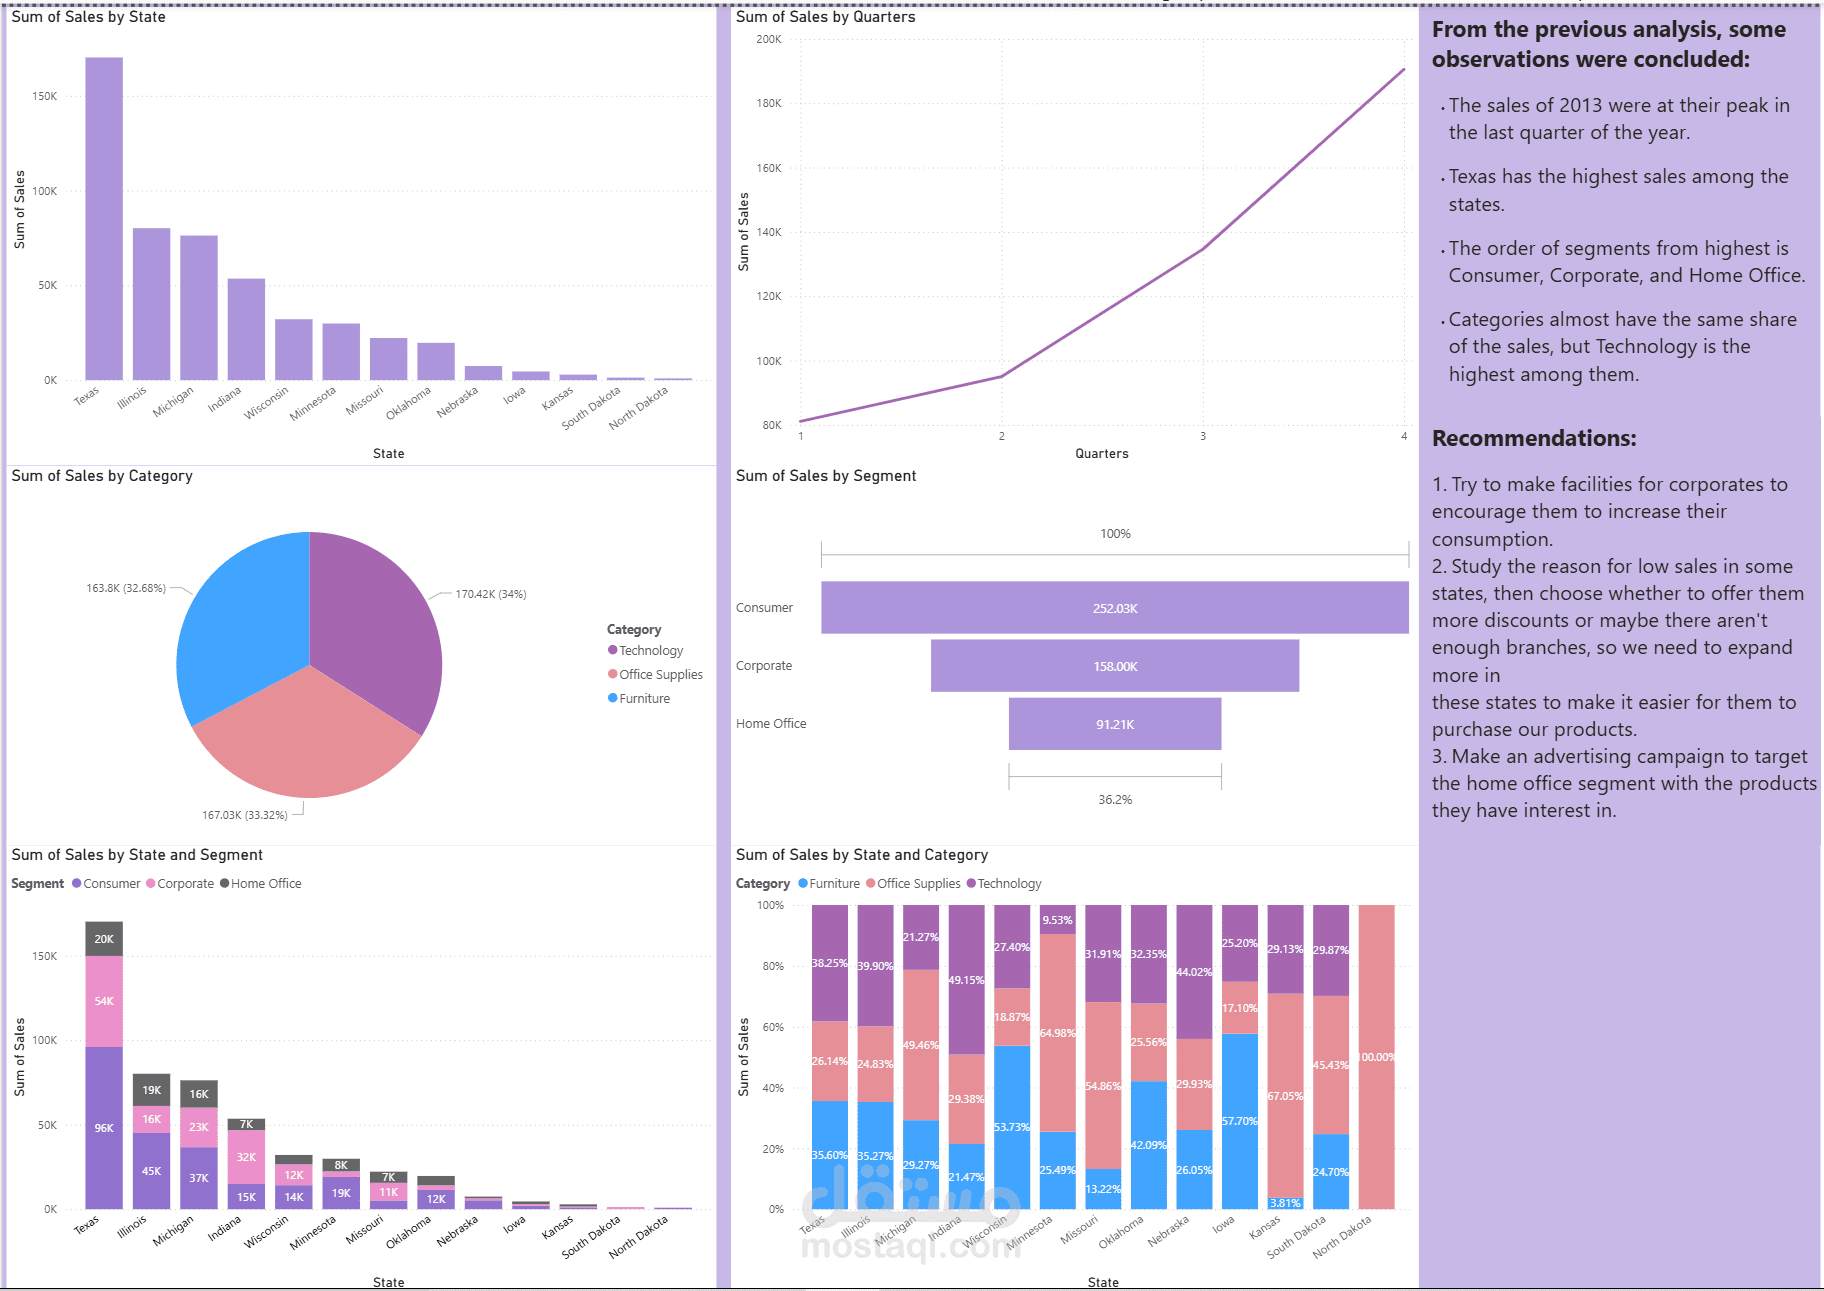Toggle the Corporate label in the Segment legend
The height and width of the screenshot is (1291, 1824).
[186, 883]
